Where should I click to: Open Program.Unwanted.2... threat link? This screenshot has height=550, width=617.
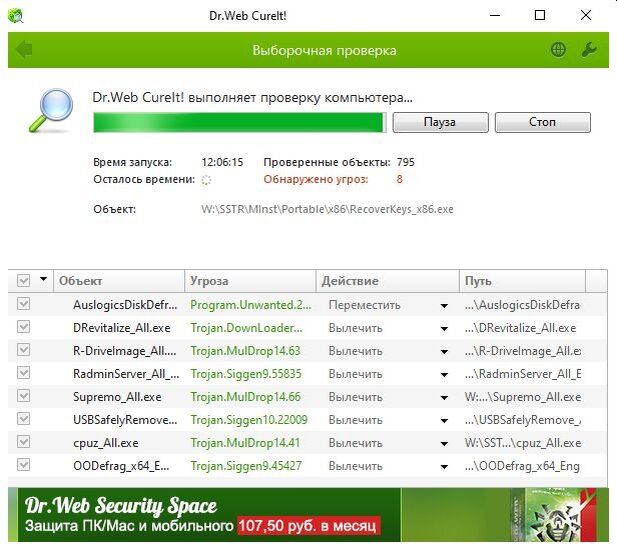251,305
